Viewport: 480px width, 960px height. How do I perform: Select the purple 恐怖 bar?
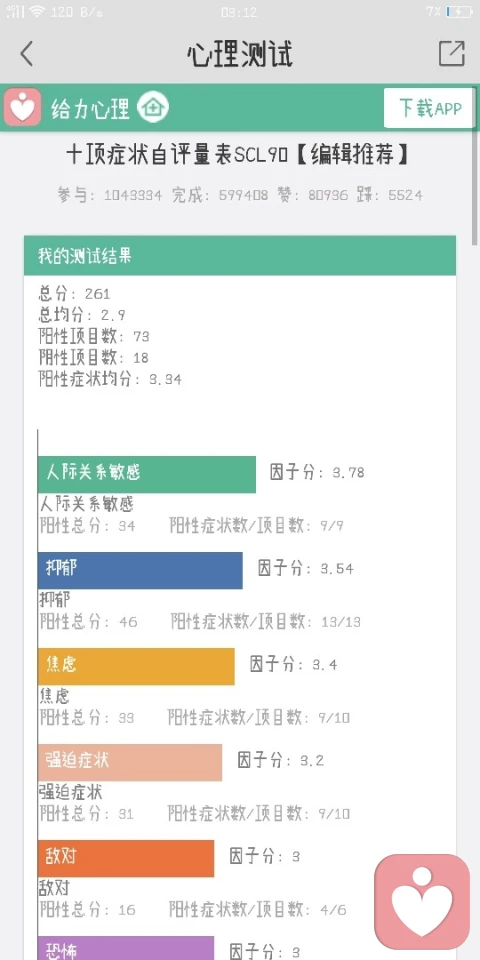click(x=126, y=948)
